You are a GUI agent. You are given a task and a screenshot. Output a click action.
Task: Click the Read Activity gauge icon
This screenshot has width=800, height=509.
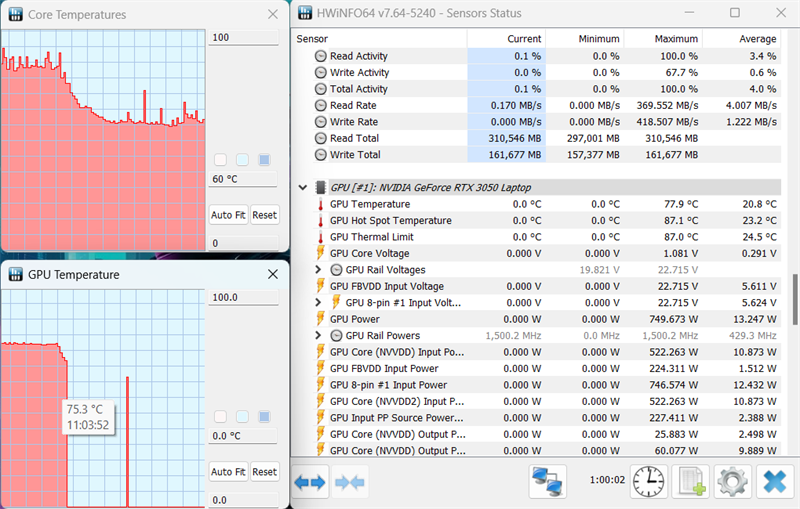(320, 56)
